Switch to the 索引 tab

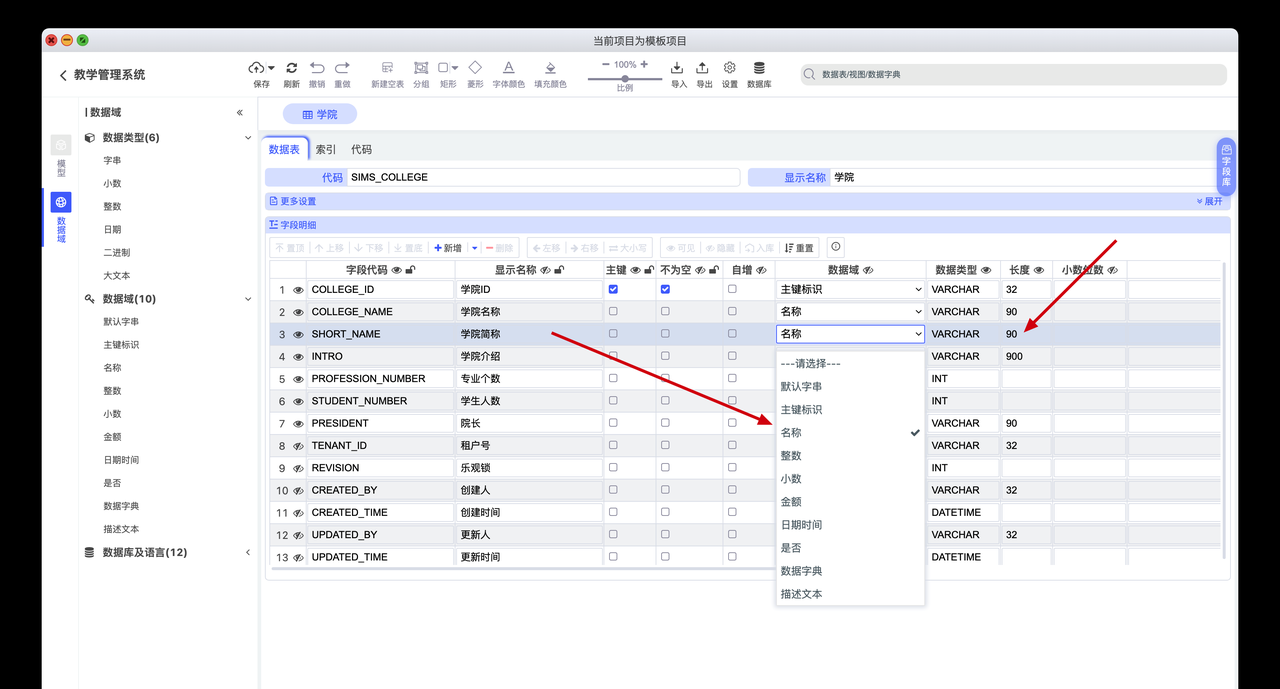[x=325, y=149]
